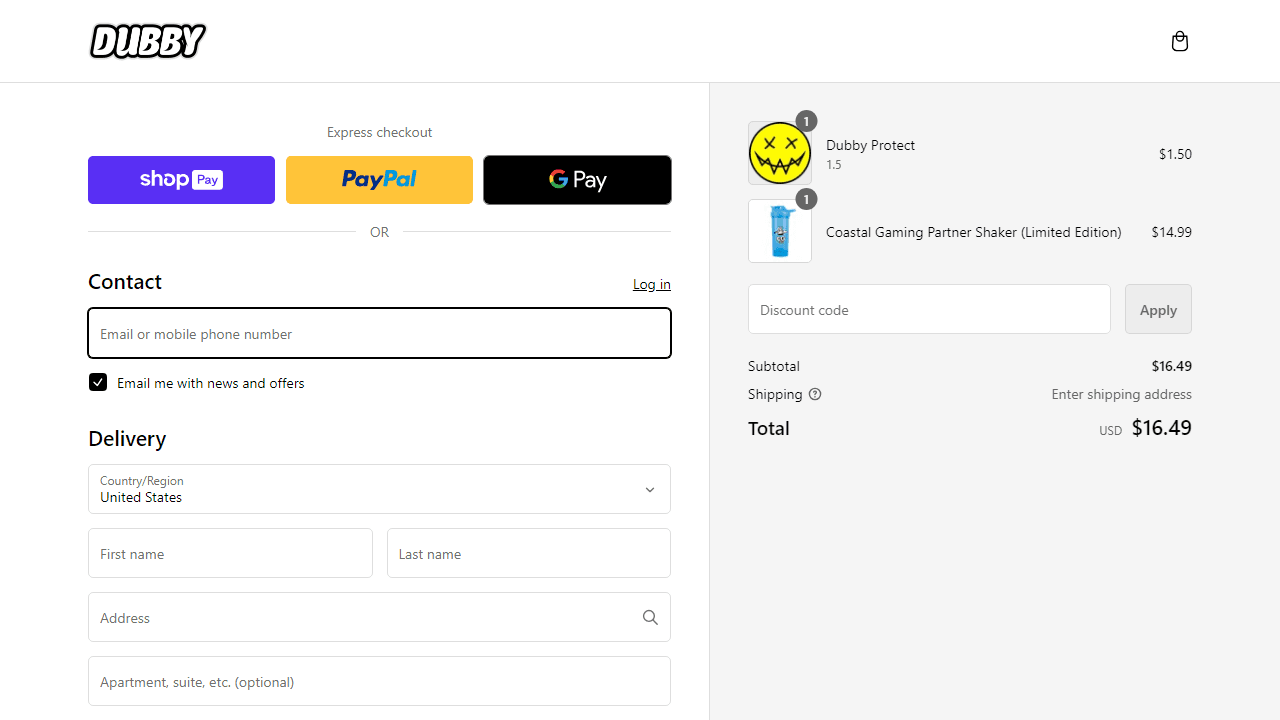This screenshot has width=1280, height=720.
Task: Click the quantity badge on Dubby Protect
Action: 806,121
